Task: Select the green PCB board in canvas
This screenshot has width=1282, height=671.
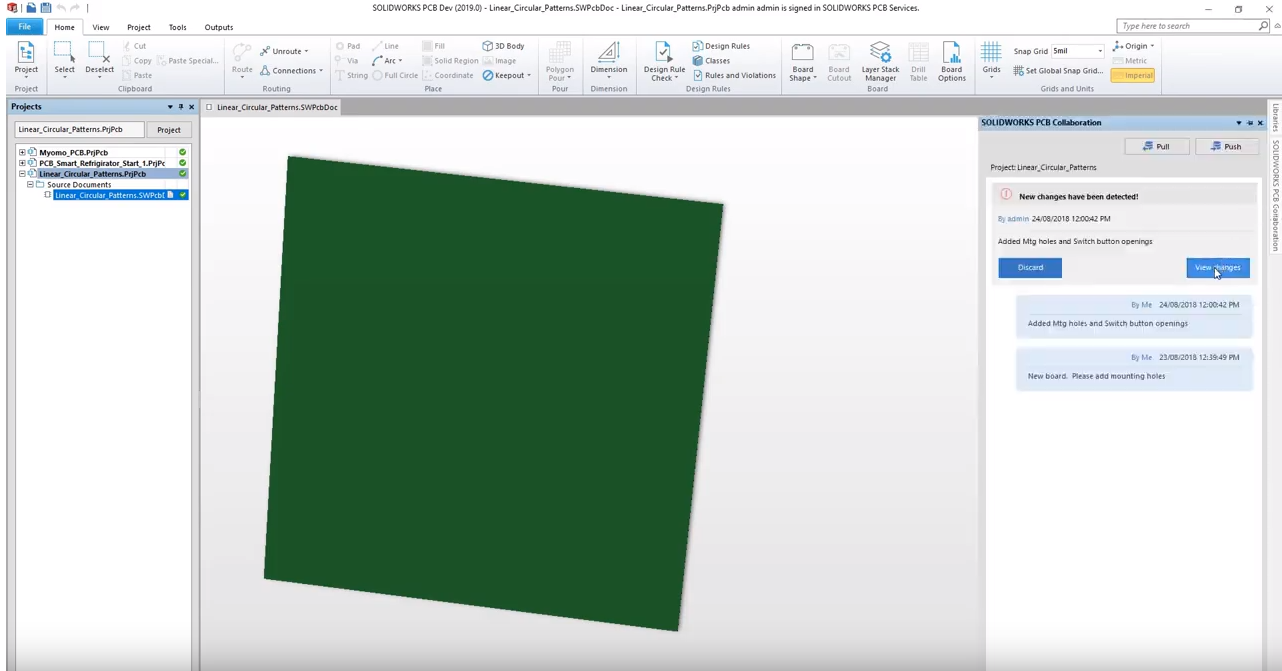Action: pos(493,392)
